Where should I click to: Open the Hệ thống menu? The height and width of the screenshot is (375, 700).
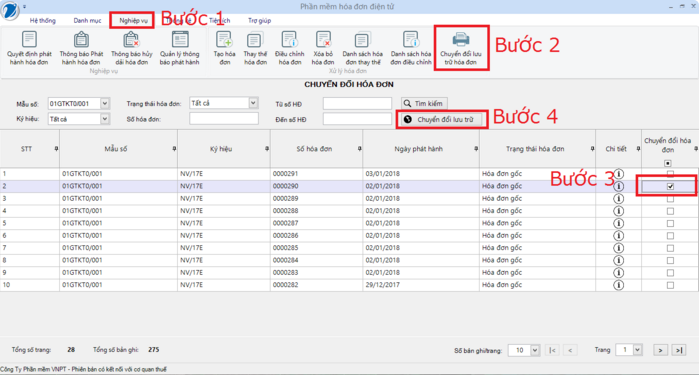[43, 21]
